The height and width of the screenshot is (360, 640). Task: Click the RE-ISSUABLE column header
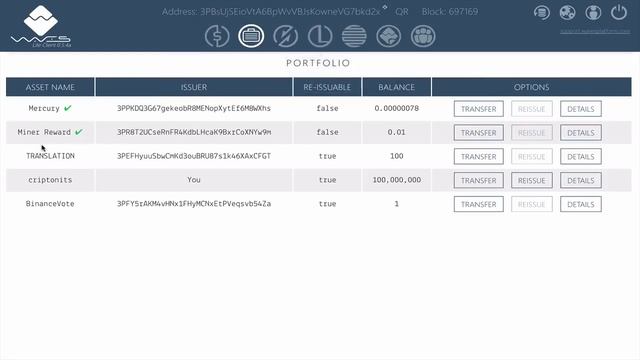(327, 87)
